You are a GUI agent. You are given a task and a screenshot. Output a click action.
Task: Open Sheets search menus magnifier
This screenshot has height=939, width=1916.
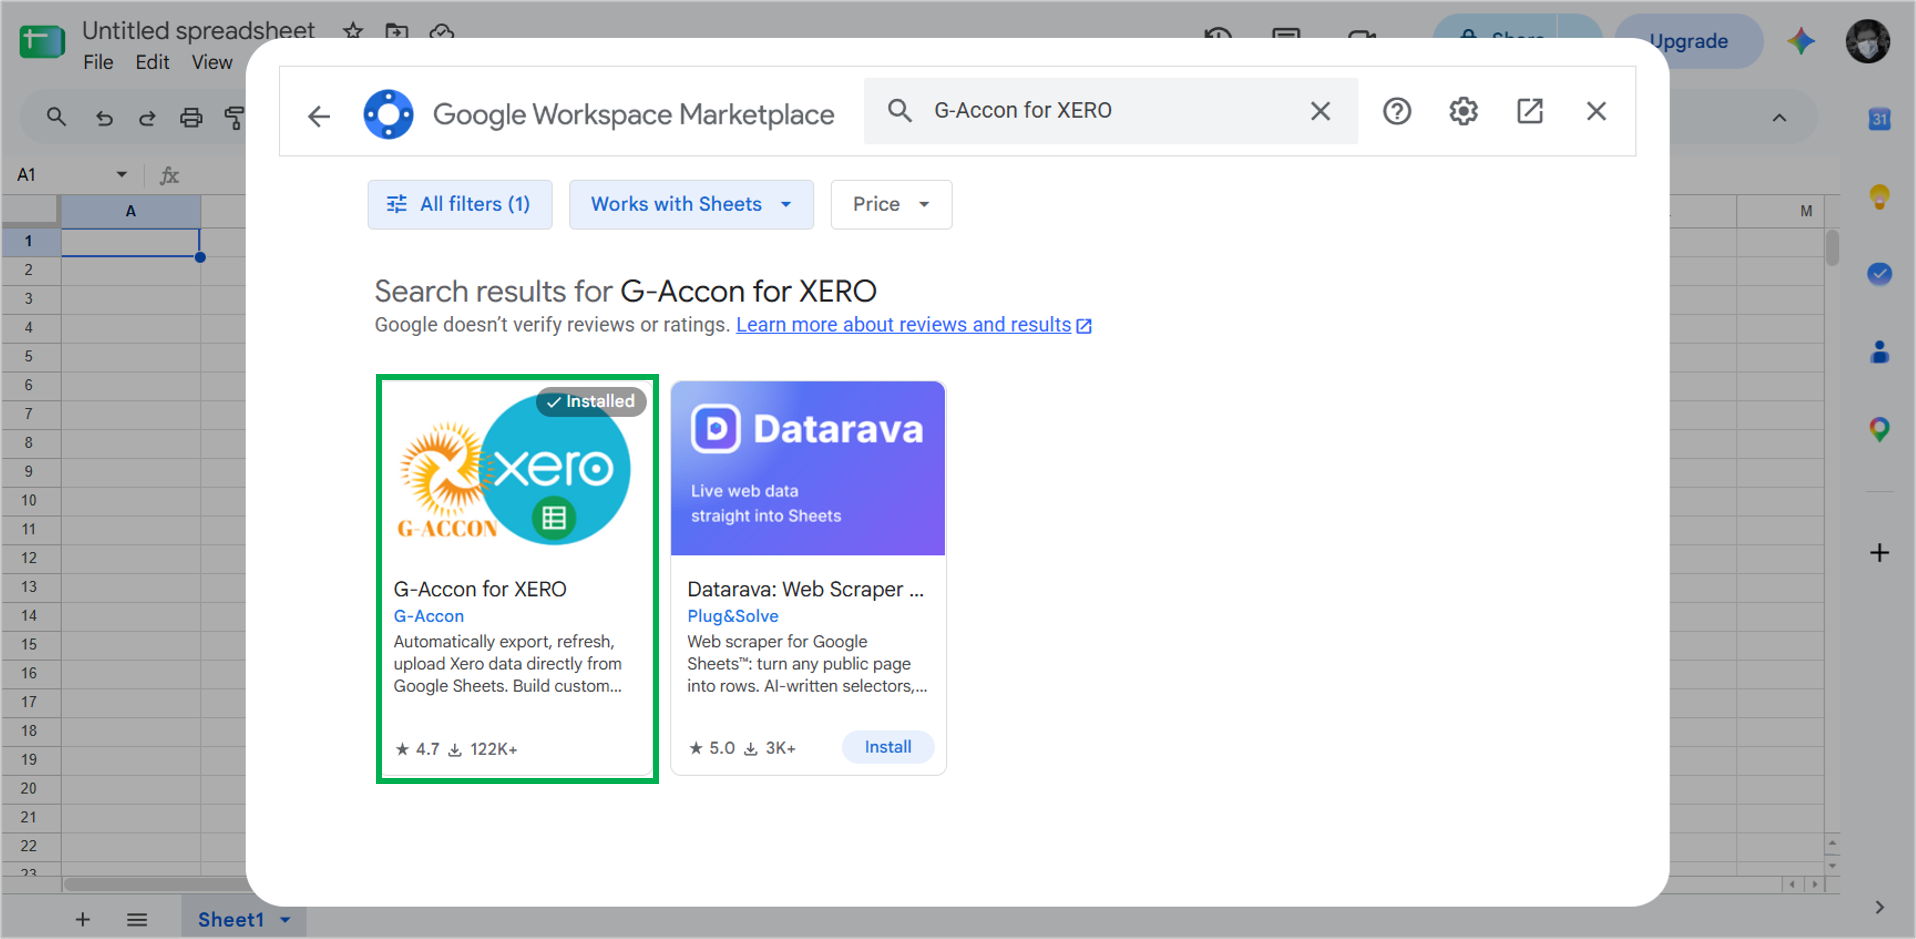pyautogui.click(x=57, y=117)
